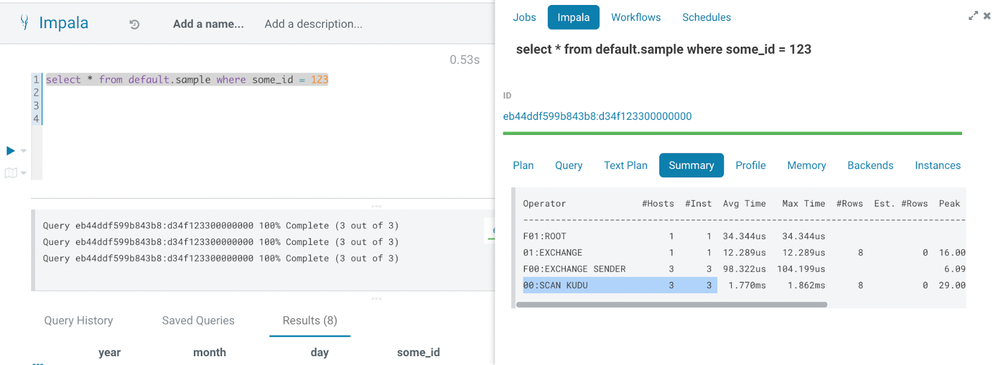Click first query log line

[x=221, y=225]
